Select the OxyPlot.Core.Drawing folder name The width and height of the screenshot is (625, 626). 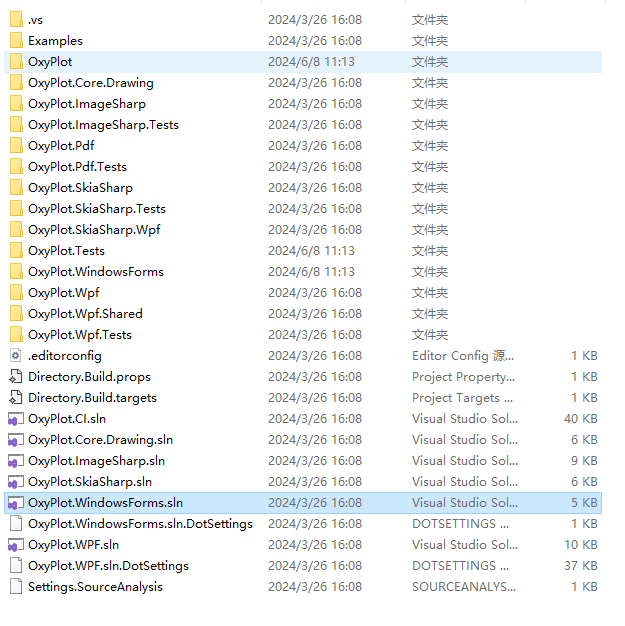coord(91,83)
